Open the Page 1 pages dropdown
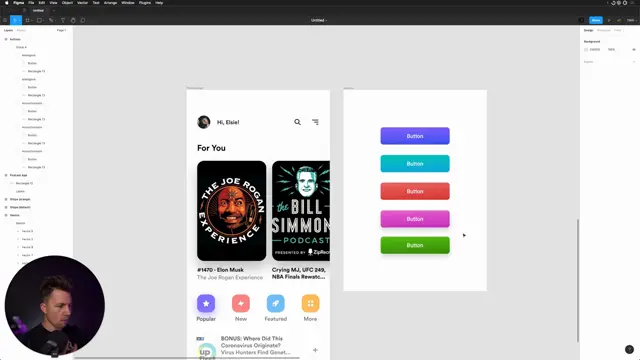Viewport: 640px width, 360px height. tap(61, 30)
